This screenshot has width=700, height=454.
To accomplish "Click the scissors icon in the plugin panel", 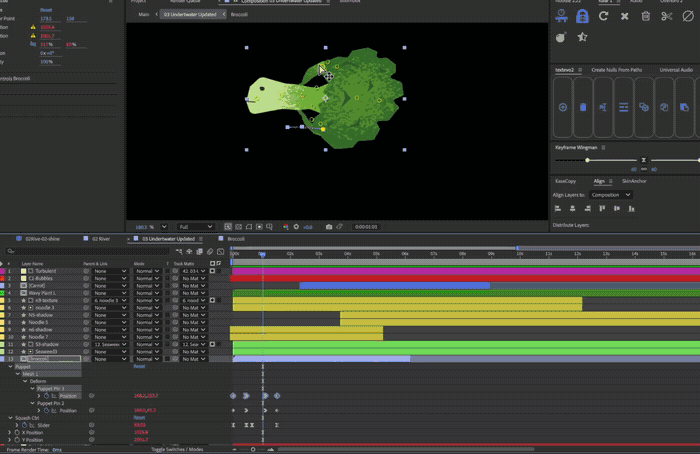I will click(667, 17).
